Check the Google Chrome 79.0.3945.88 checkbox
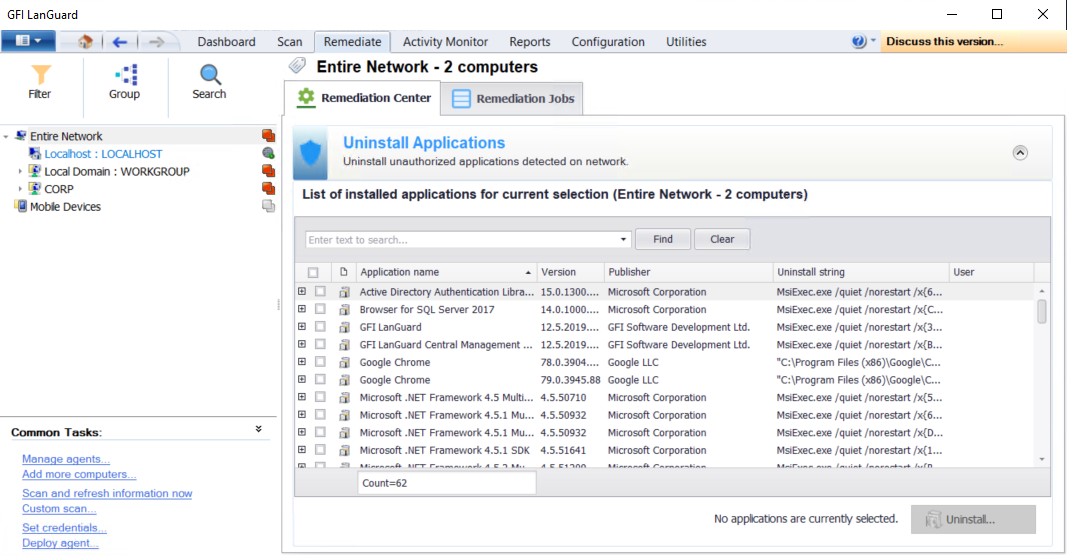This screenshot has width=1067, height=555. 321,380
